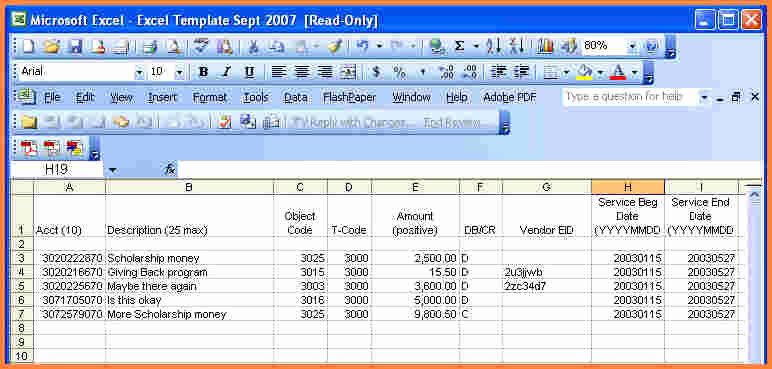This screenshot has width=772, height=369.
Task: Click the Open file folder icon
Action: [x=51, y=47]
